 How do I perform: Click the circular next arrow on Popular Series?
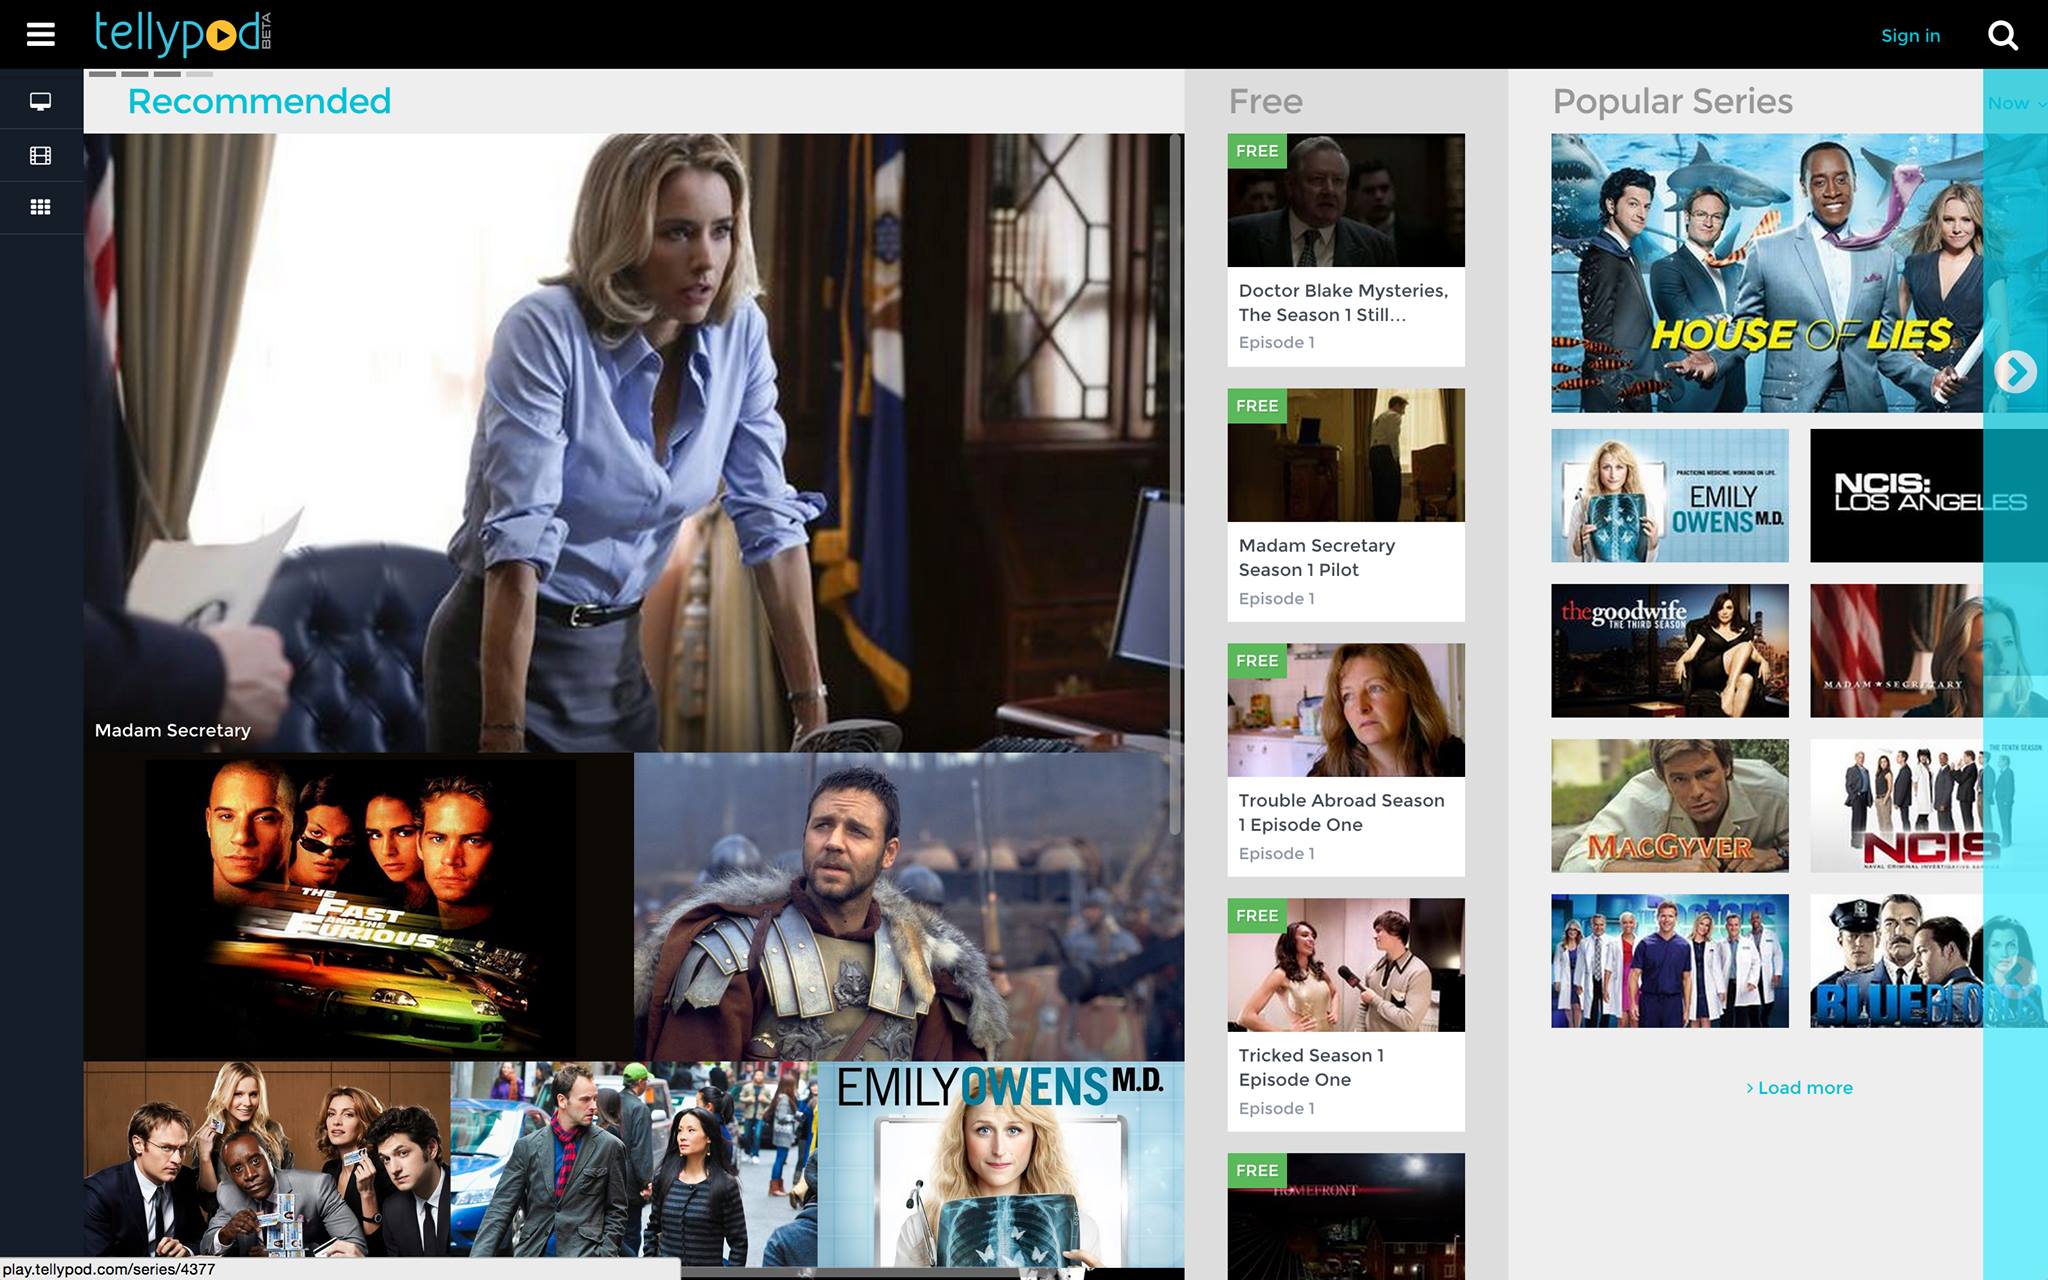2015,372
